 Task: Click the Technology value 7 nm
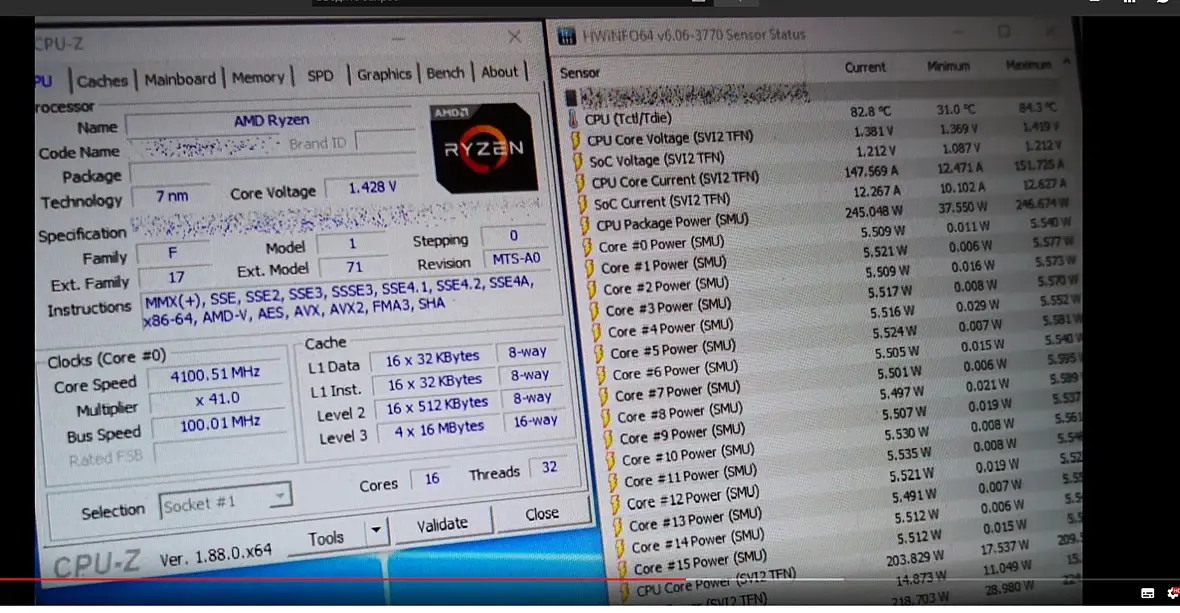click(172, 196)
